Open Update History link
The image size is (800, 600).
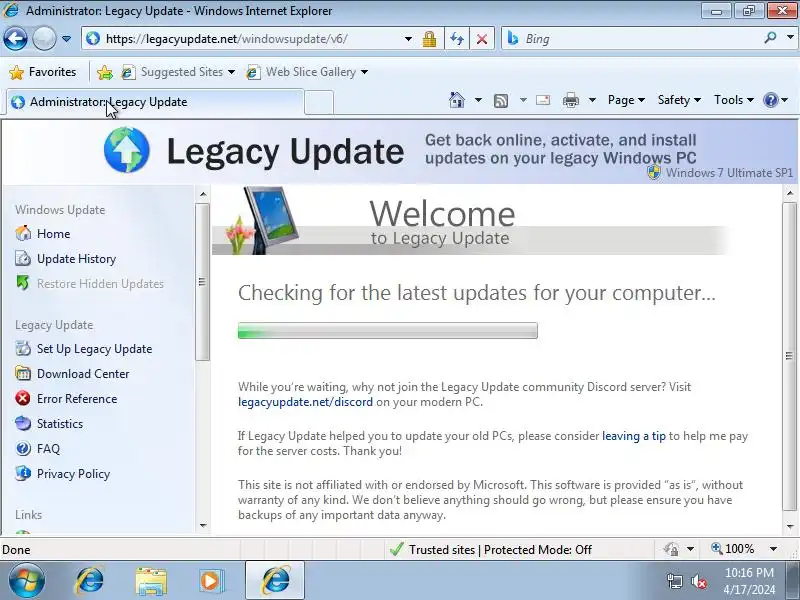[77, 259]
